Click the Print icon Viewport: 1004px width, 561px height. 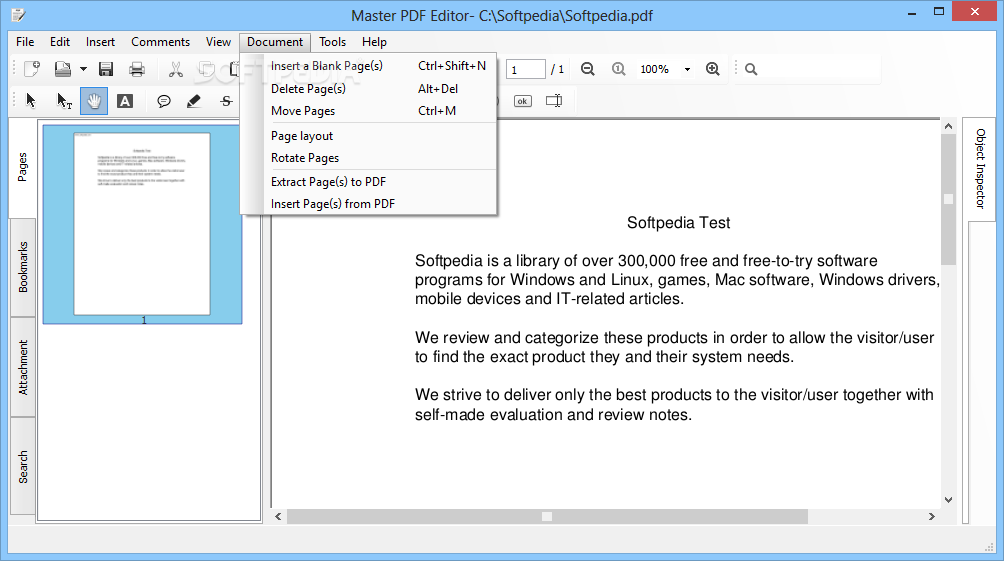(136, 69)
